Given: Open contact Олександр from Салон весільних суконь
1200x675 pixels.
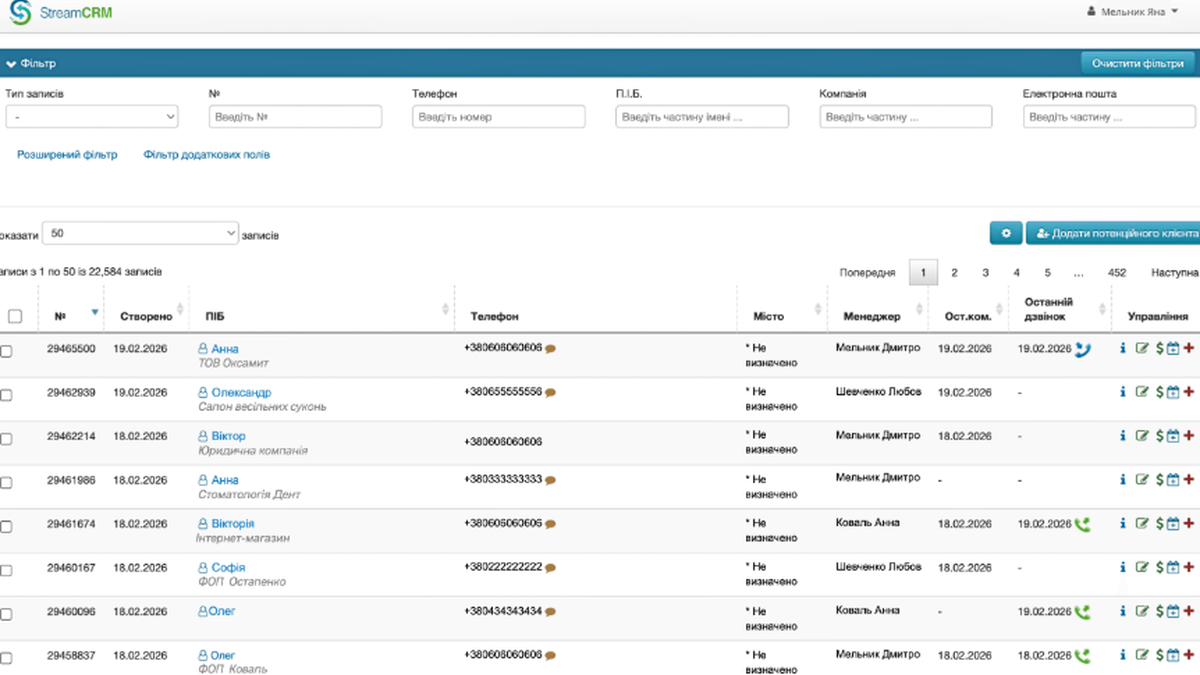Looking at the screenshot, I should pyautogui.click(x=241, y=393).
